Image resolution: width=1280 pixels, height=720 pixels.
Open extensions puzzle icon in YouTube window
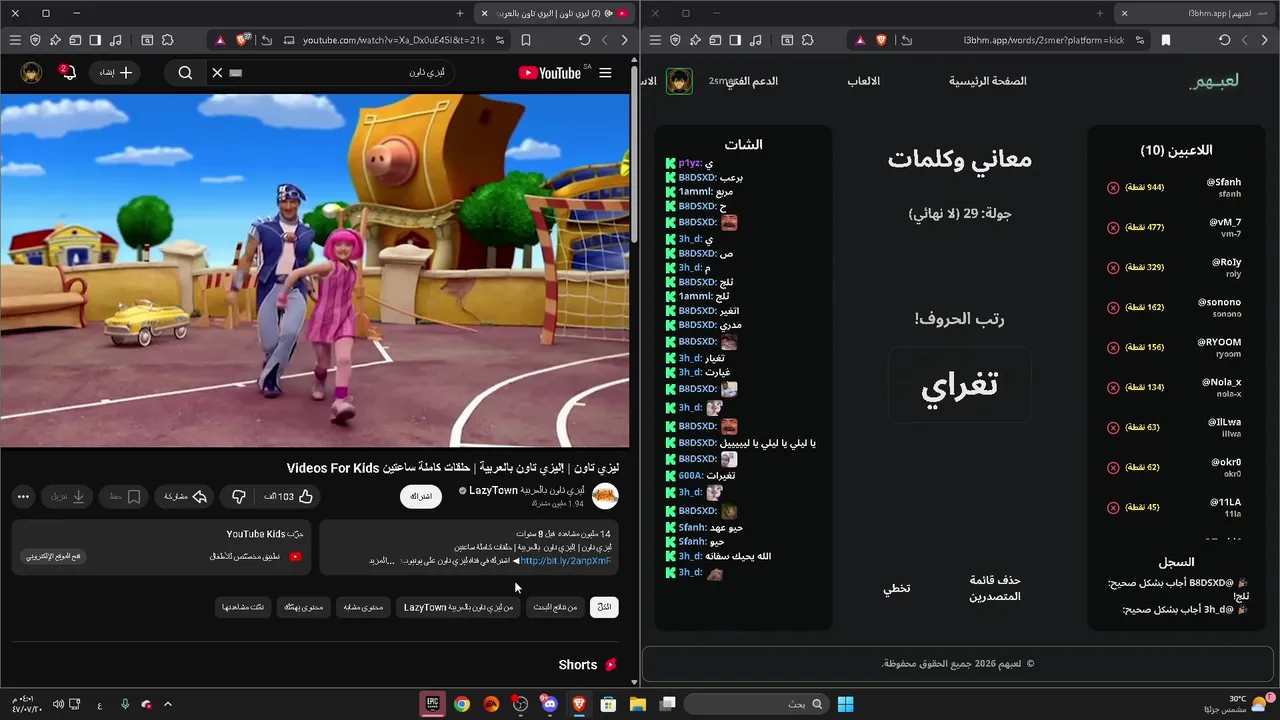point(167,40)
